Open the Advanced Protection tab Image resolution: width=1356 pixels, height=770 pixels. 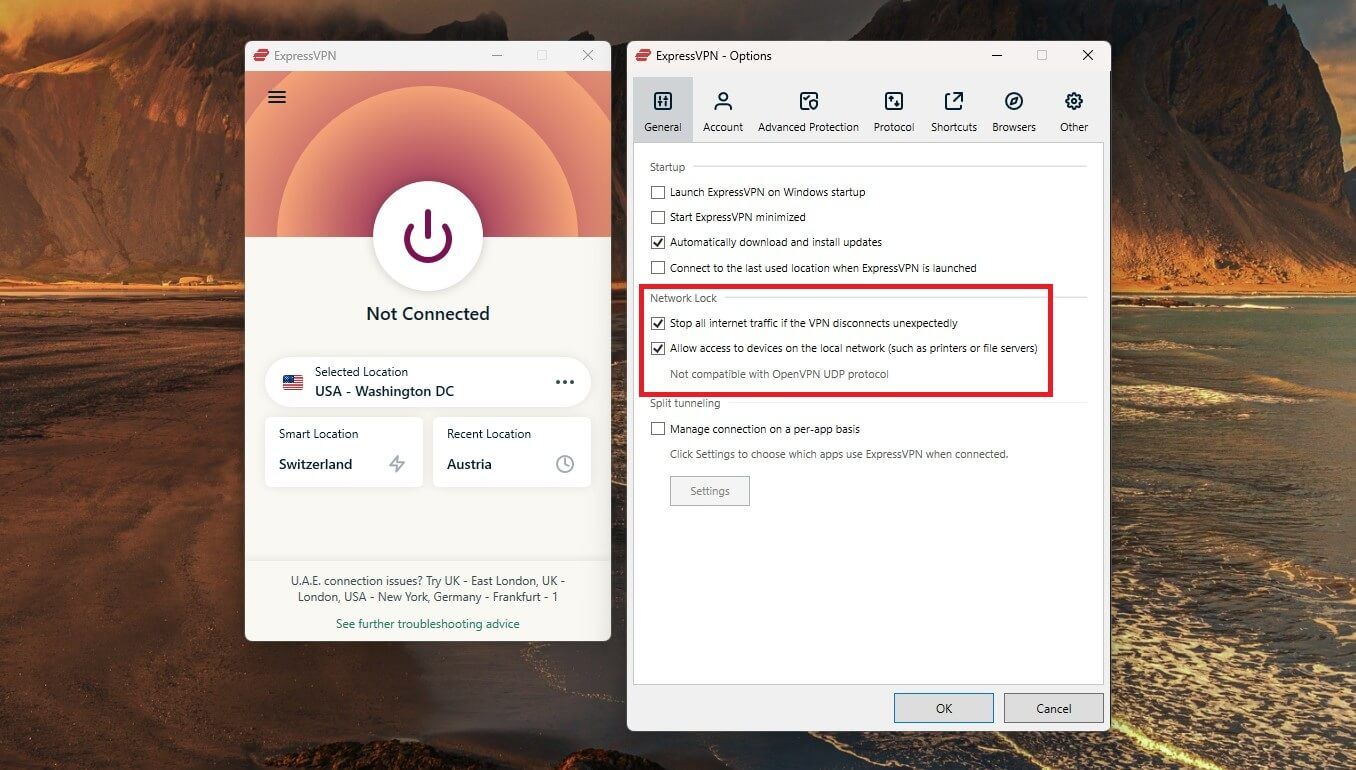[x=808, y=111]
